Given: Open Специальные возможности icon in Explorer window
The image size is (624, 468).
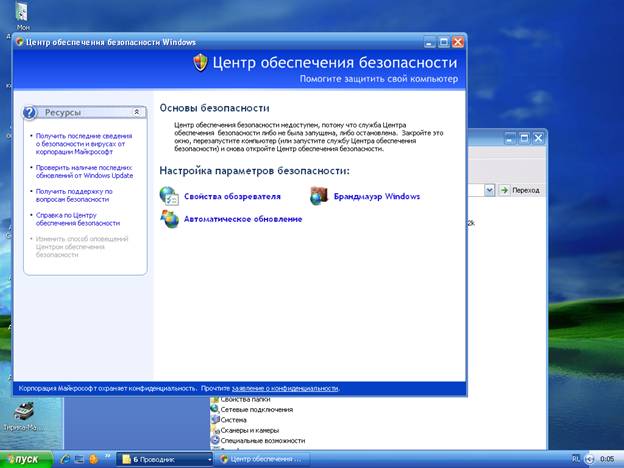Looking at the screenshot, I should pos(215,440).
